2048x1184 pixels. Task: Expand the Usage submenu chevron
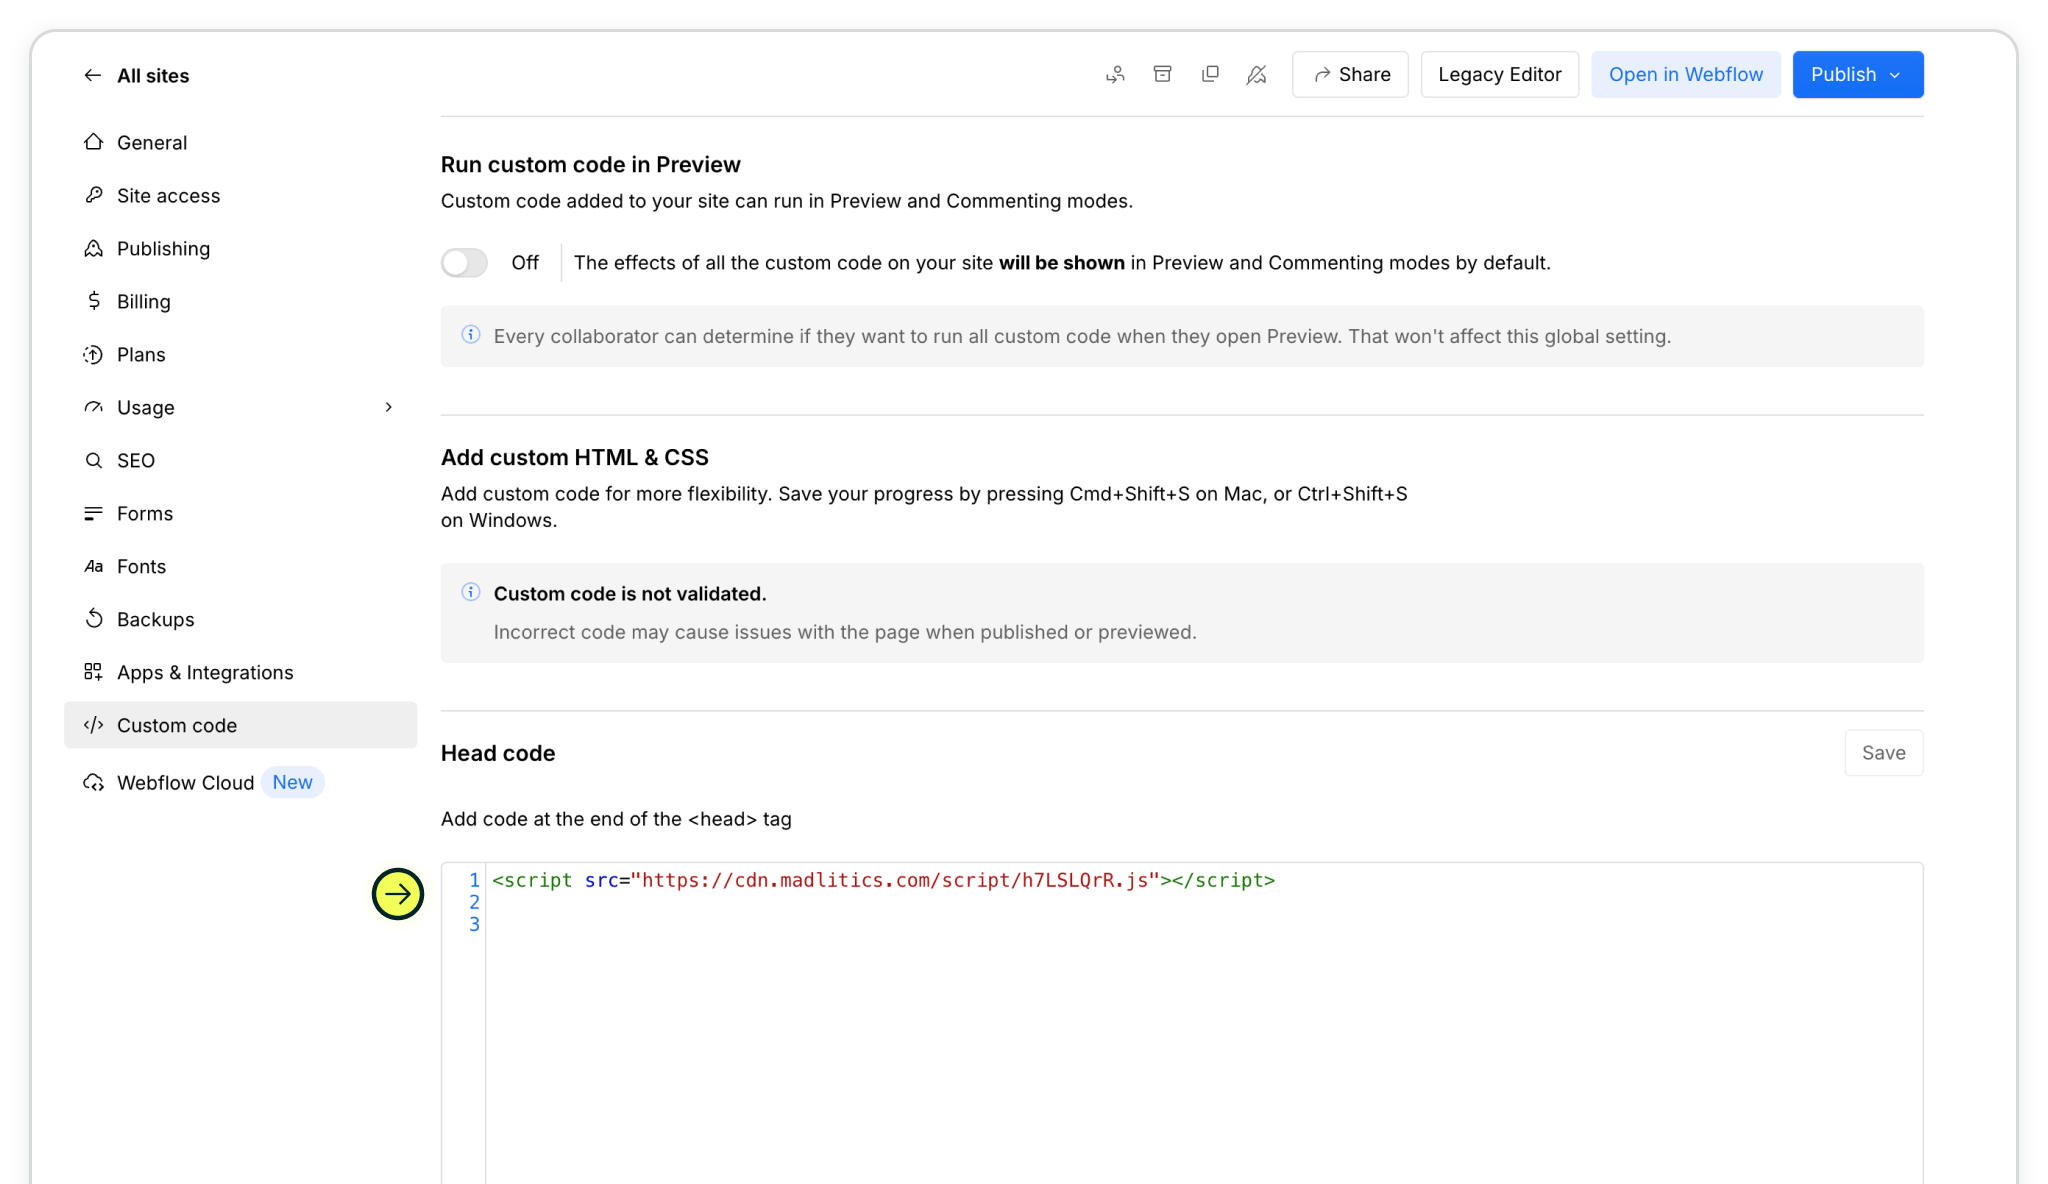click(x=388, y=407)
